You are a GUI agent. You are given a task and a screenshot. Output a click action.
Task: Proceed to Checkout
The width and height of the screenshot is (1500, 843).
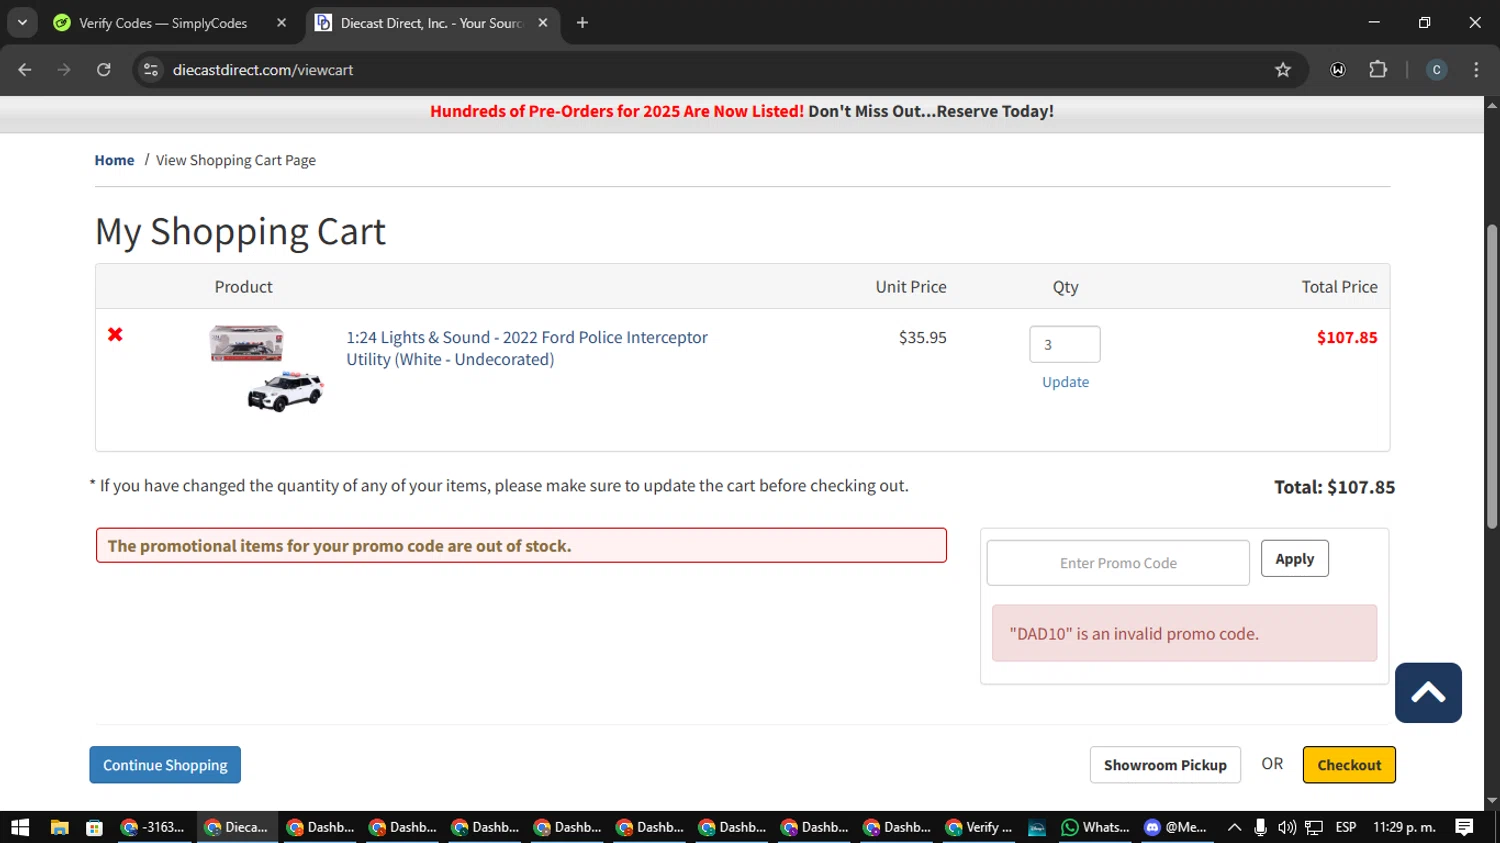point(1349,765)
